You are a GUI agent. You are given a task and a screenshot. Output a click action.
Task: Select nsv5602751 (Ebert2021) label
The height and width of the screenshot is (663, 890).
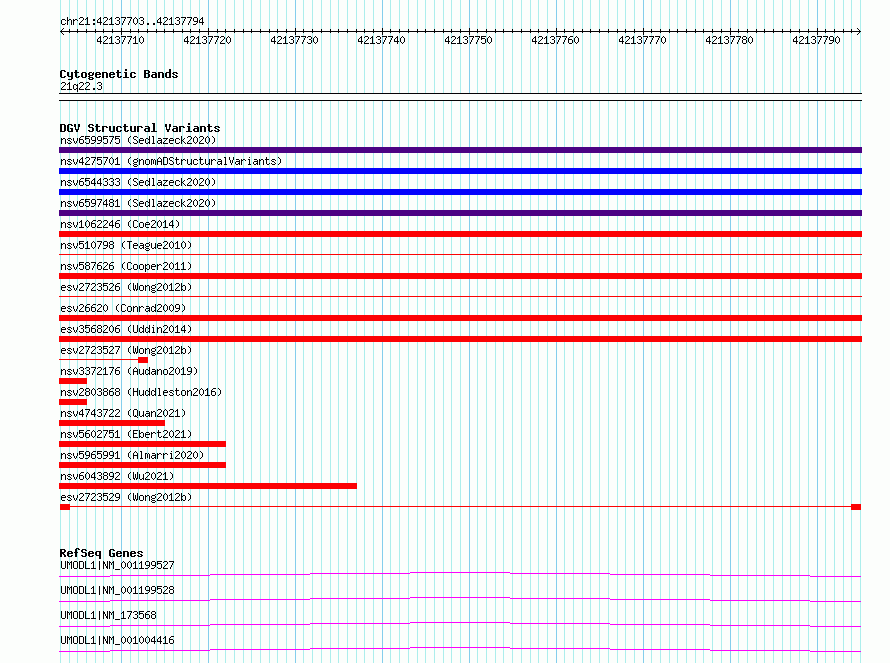click(x=126, y=434)
